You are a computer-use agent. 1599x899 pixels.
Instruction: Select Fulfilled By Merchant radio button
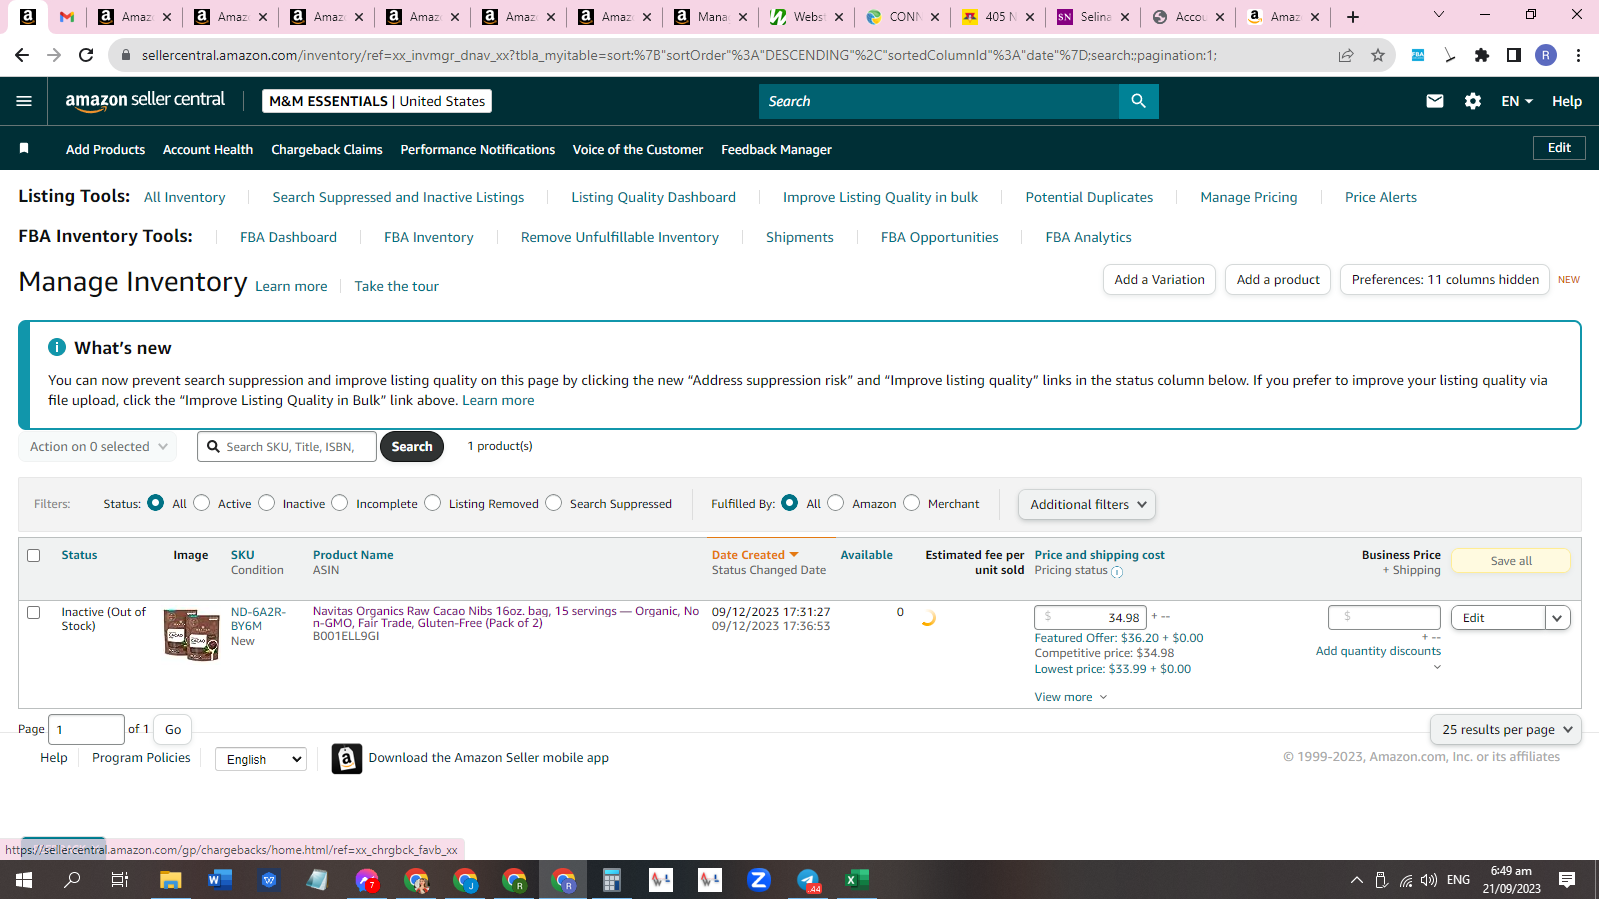pos(911,503)
